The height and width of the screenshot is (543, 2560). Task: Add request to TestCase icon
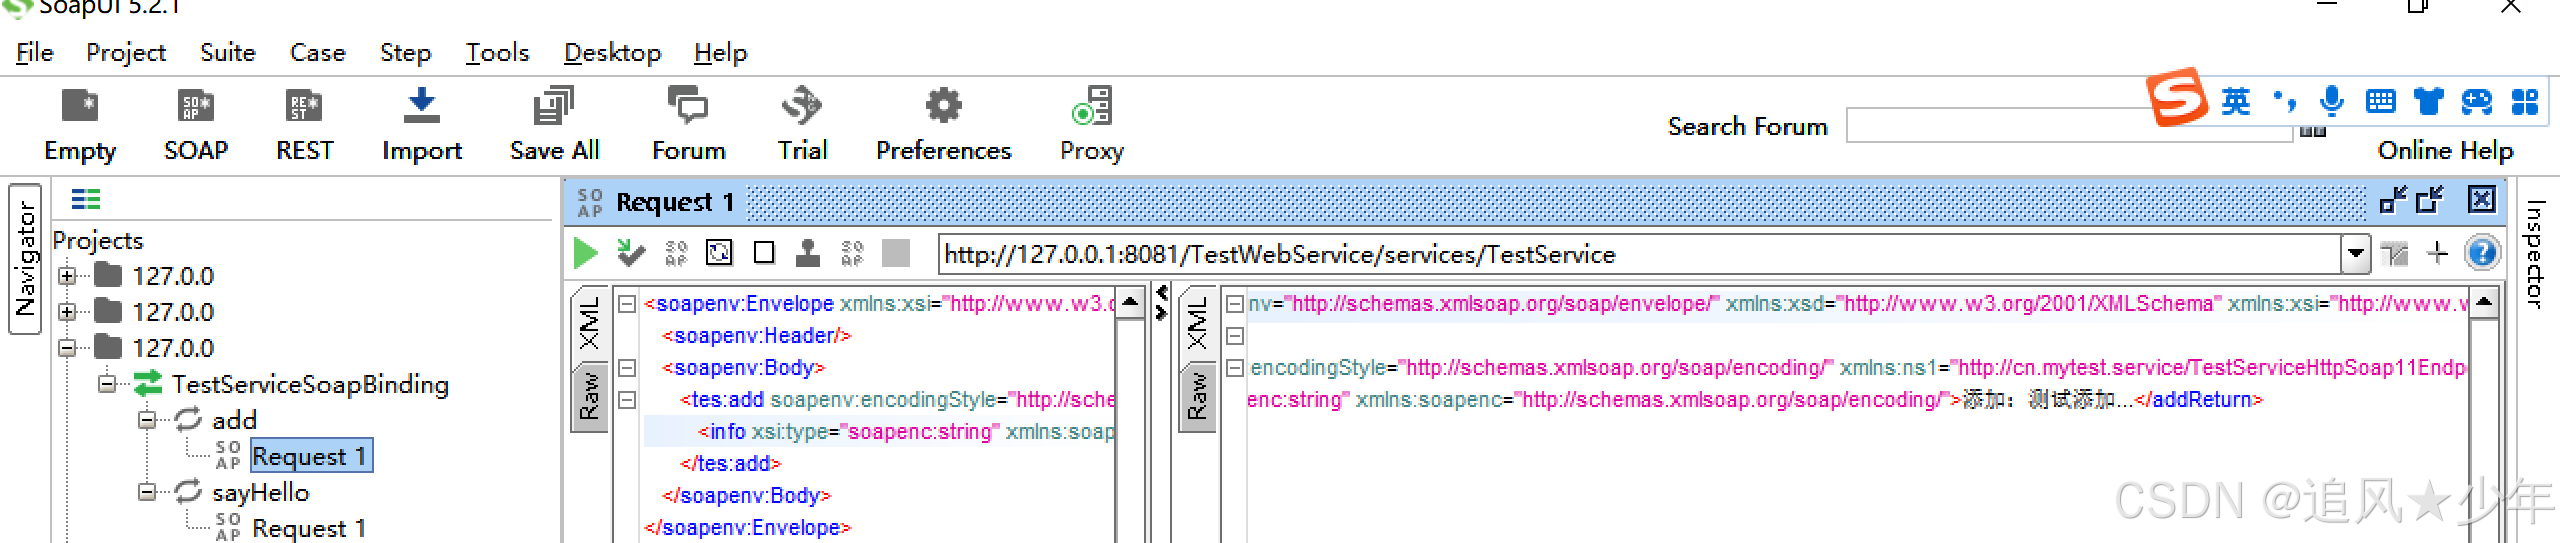coord(631,253)
